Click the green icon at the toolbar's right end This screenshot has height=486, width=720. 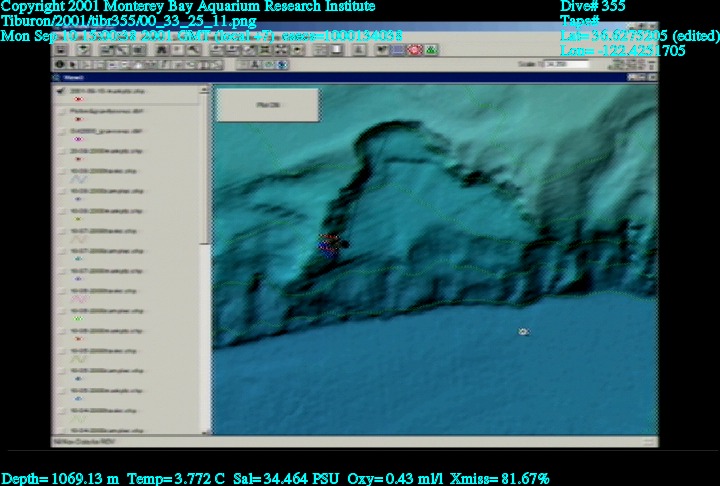[431, 49]
